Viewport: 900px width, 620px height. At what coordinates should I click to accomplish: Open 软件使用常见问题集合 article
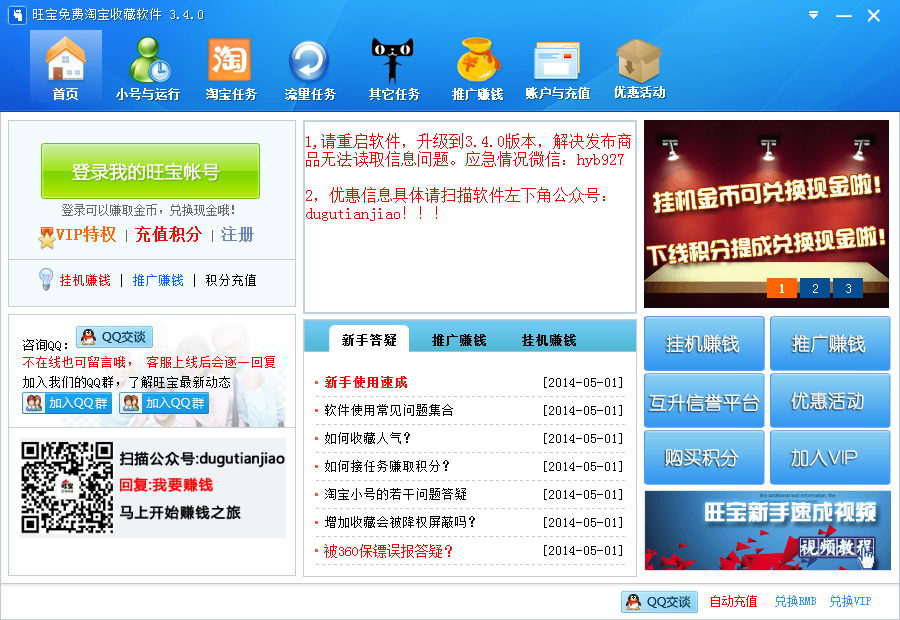[x=389, y=410]
